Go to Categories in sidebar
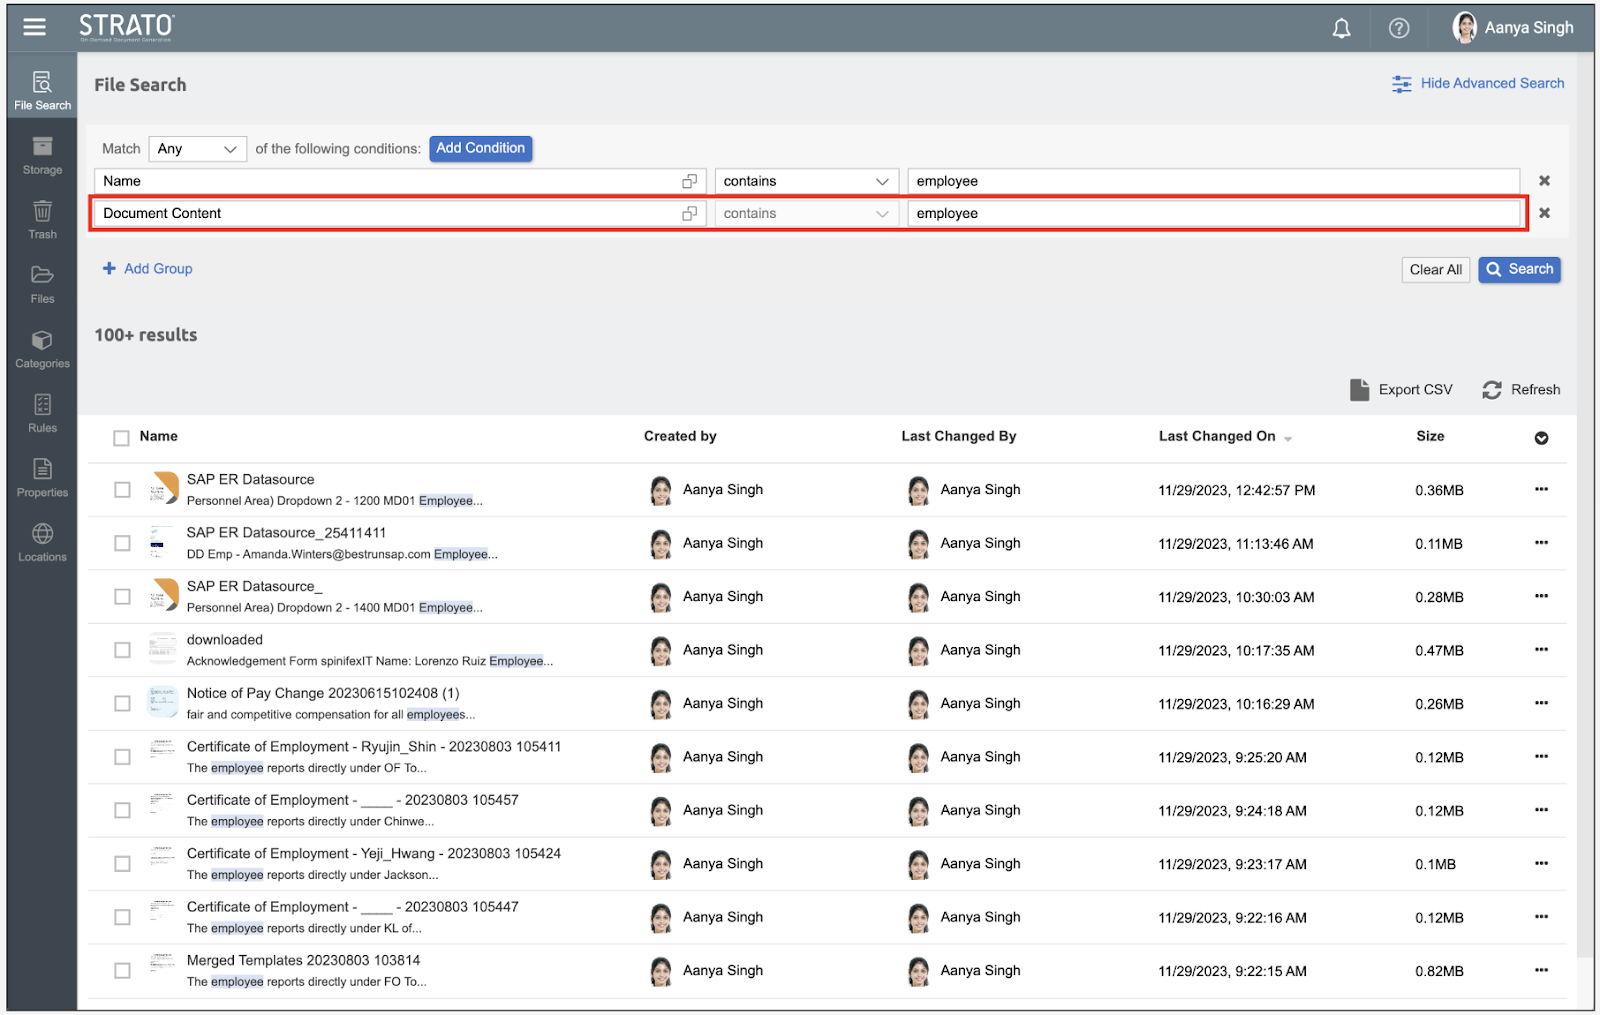The image size is (1600, 1015). pyautogui.click(x=42, y=349)
